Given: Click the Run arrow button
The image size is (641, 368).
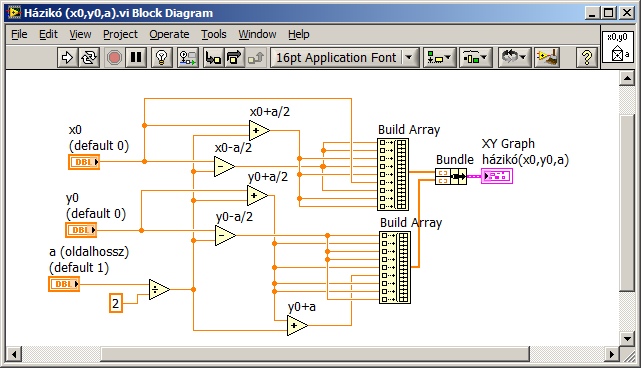Looking at the screenshot, I should (67, 58).
